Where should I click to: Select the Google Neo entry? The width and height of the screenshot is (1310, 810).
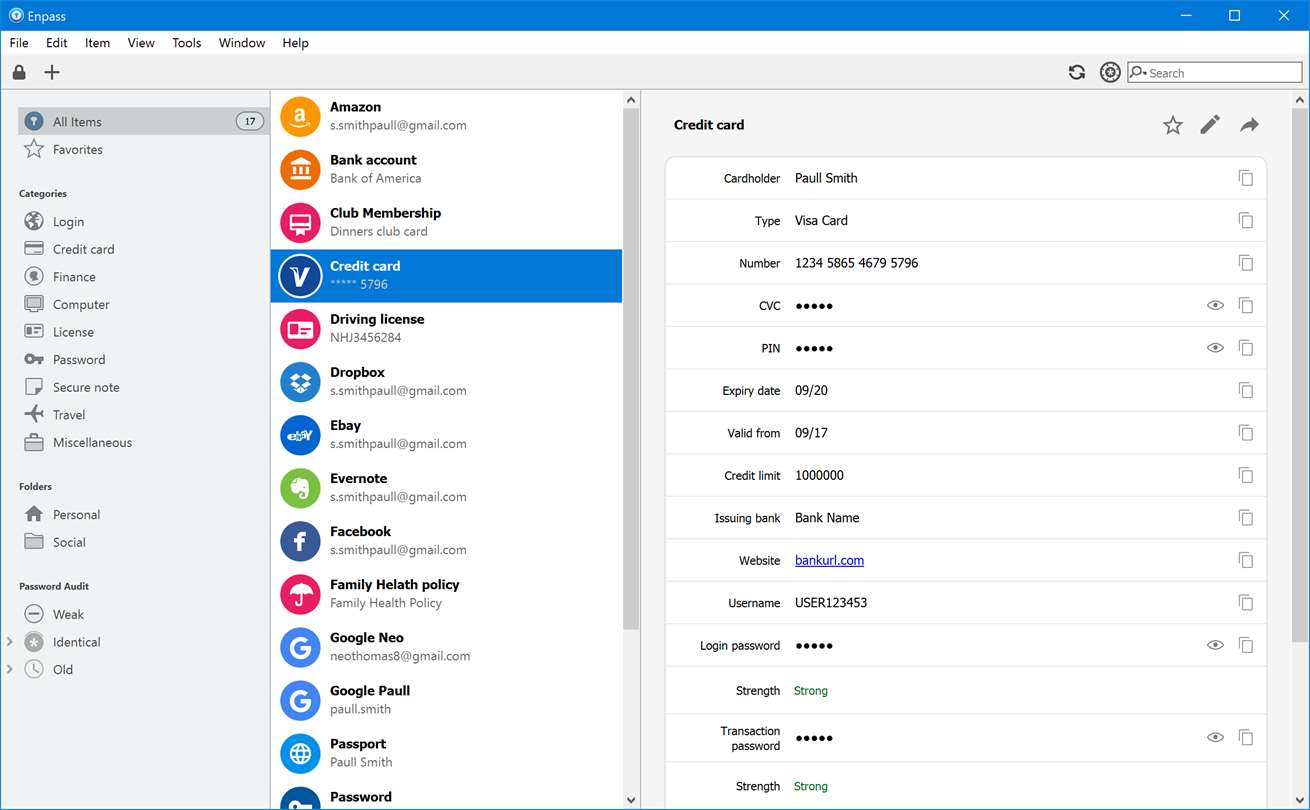click(x=446, y=647)
